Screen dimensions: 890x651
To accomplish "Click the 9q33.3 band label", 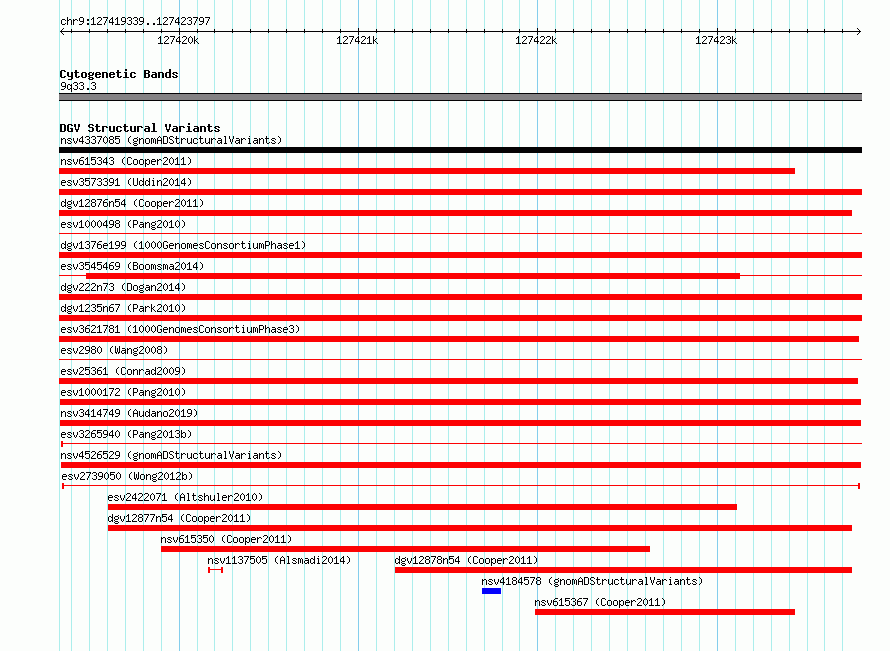I will pos(78,86).
